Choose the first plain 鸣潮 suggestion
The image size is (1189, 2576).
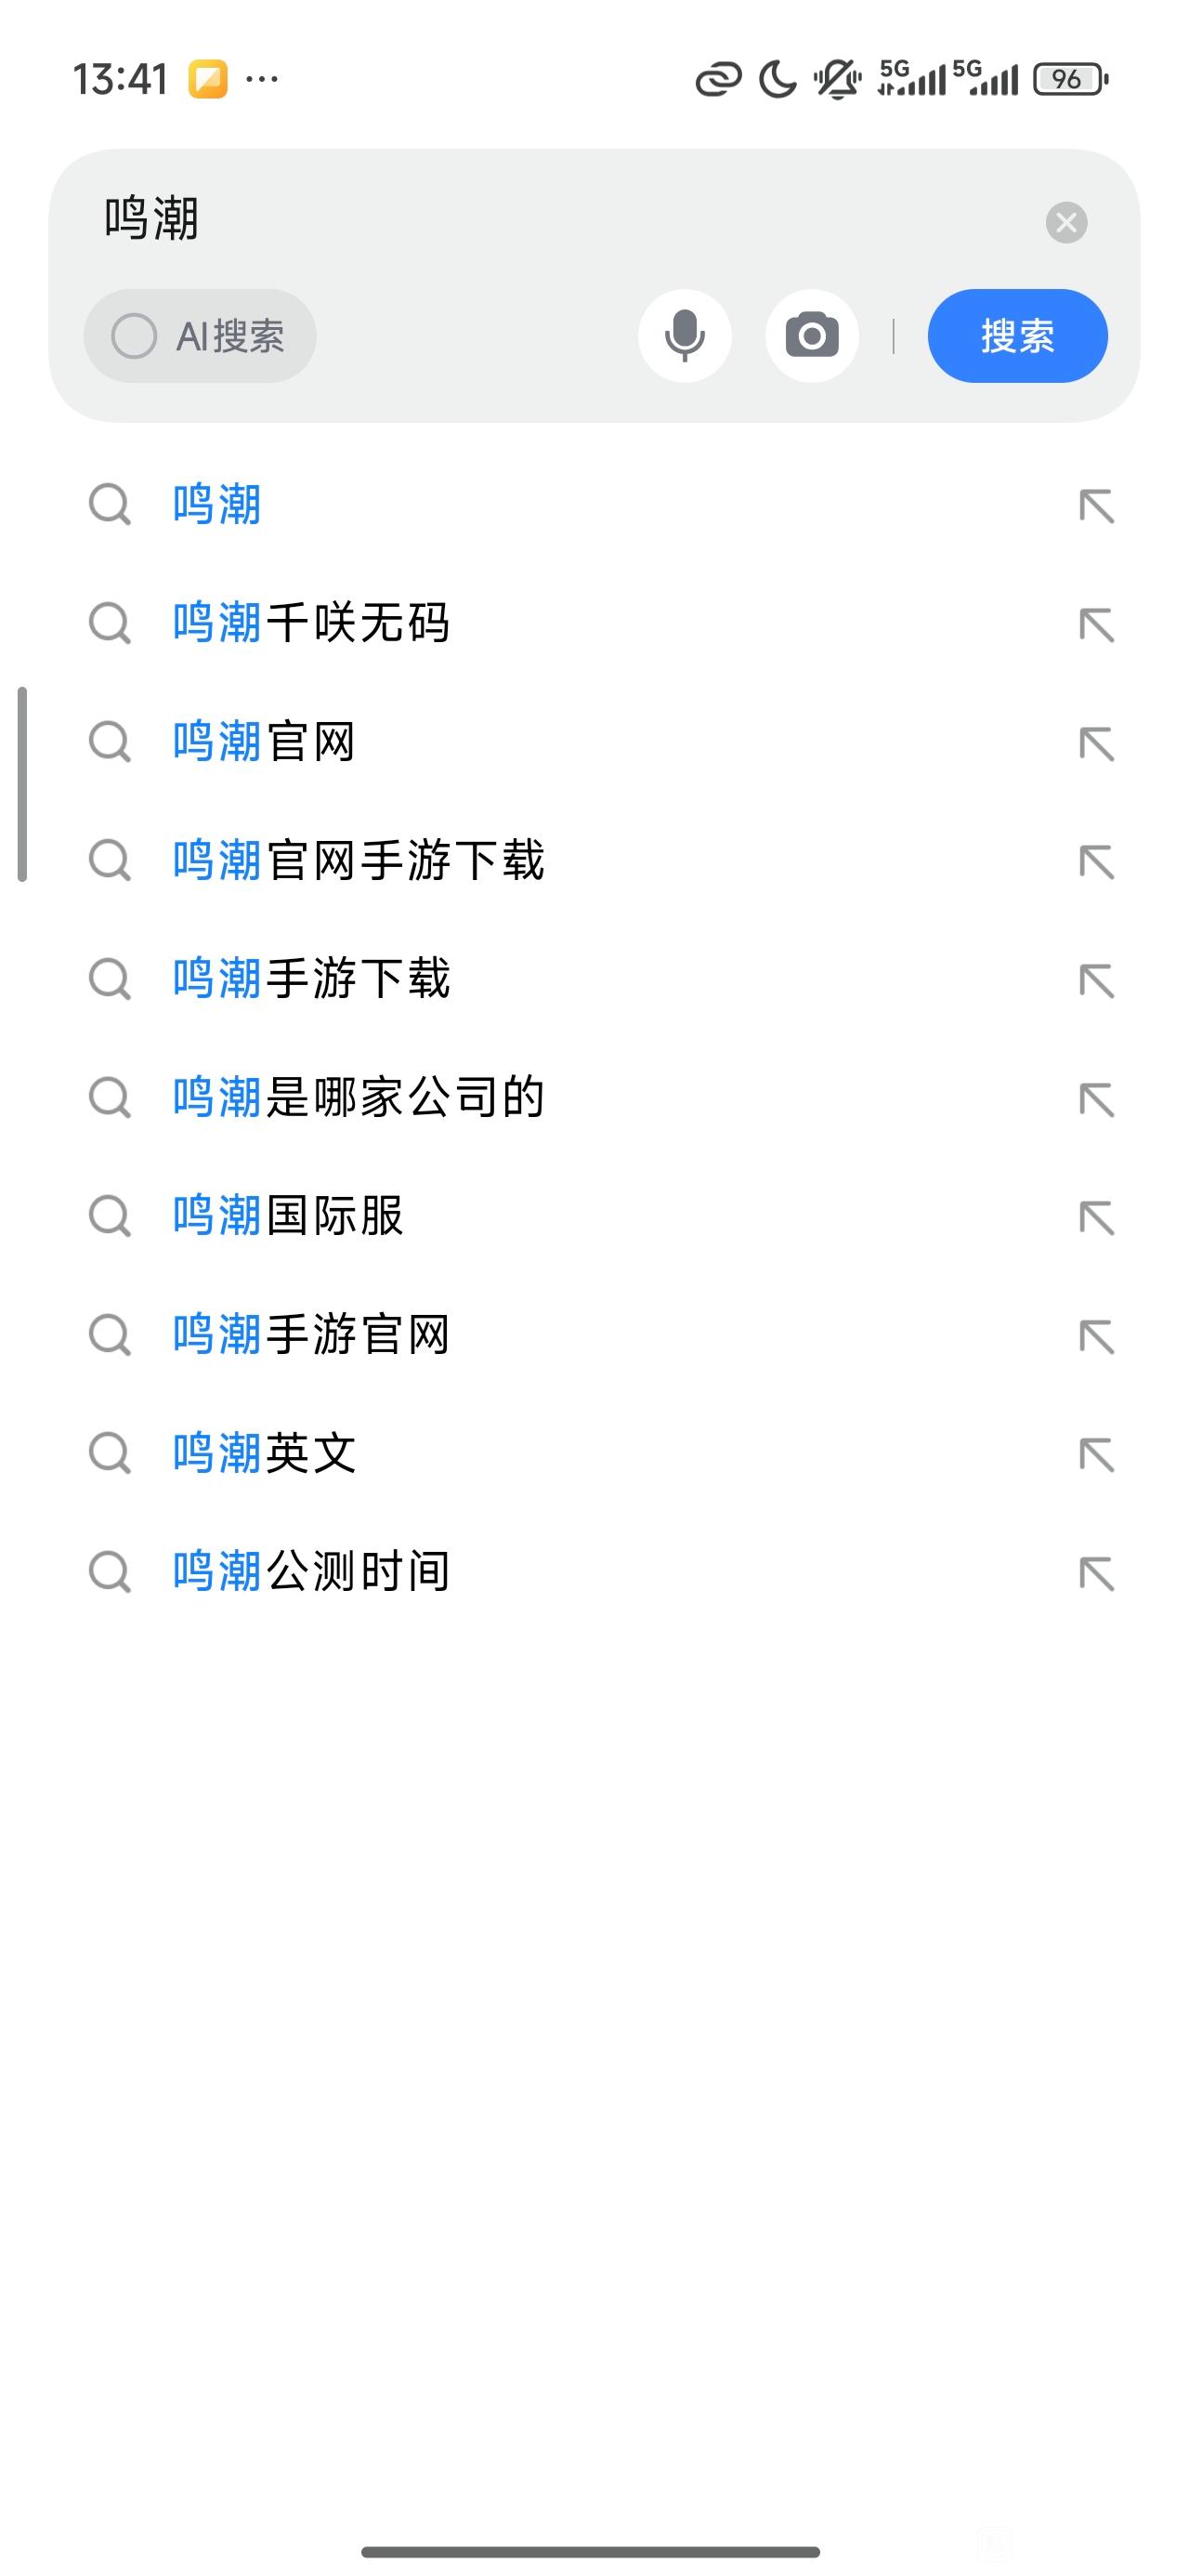pyautogui.click(x=217, y=505)
